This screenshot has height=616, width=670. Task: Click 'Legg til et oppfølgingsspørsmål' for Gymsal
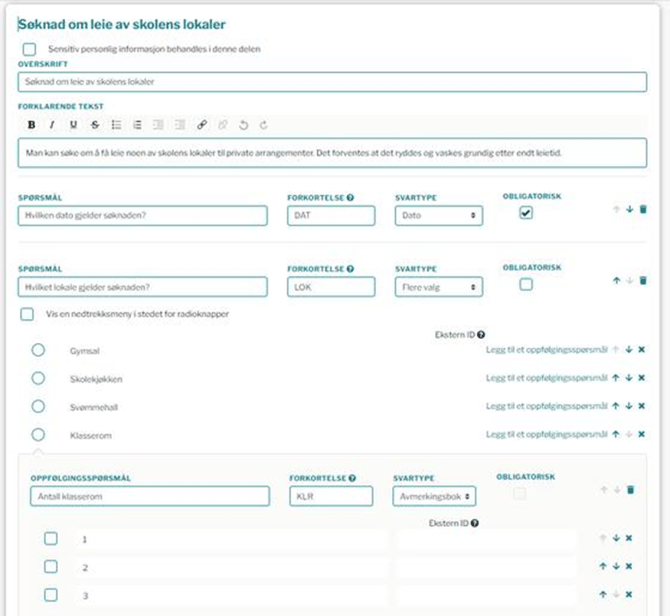click(546, 349)
